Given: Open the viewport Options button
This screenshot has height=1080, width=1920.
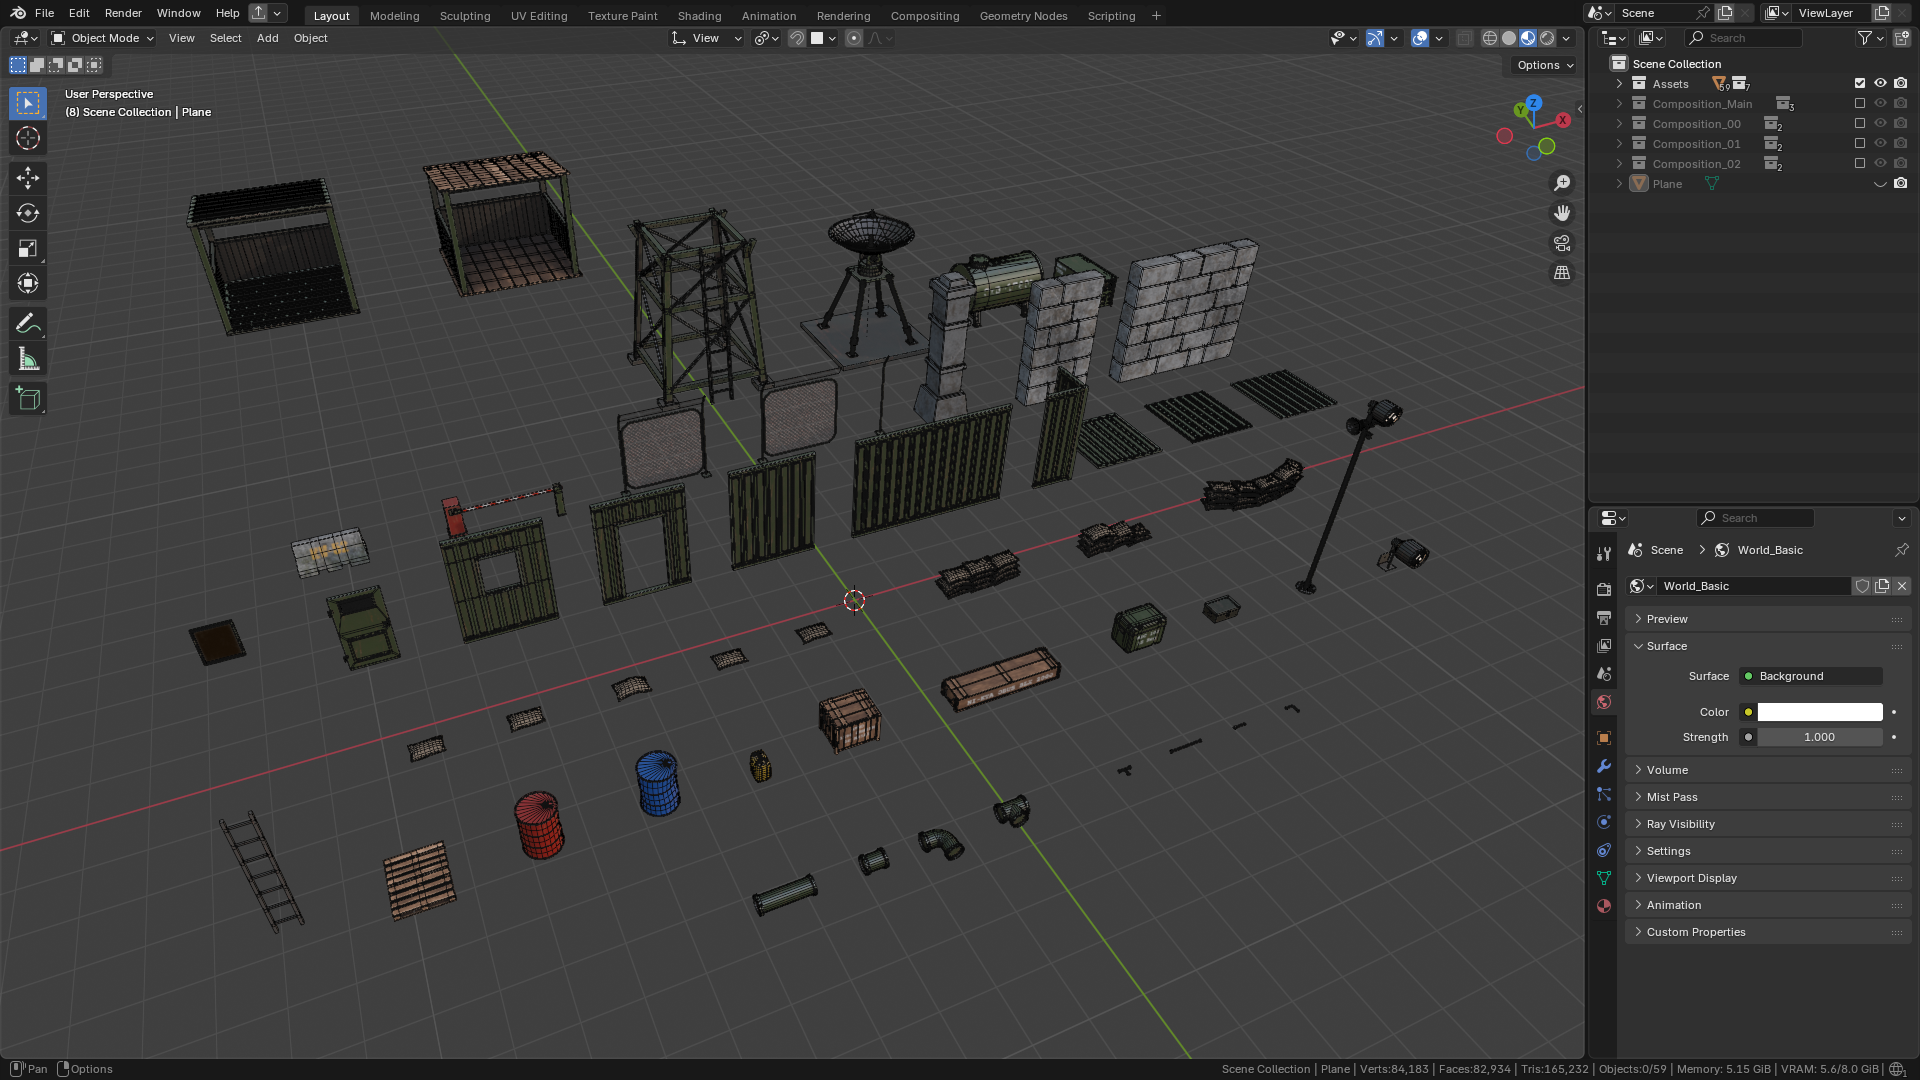Looking at the screenshot, I should [1544, 65].
